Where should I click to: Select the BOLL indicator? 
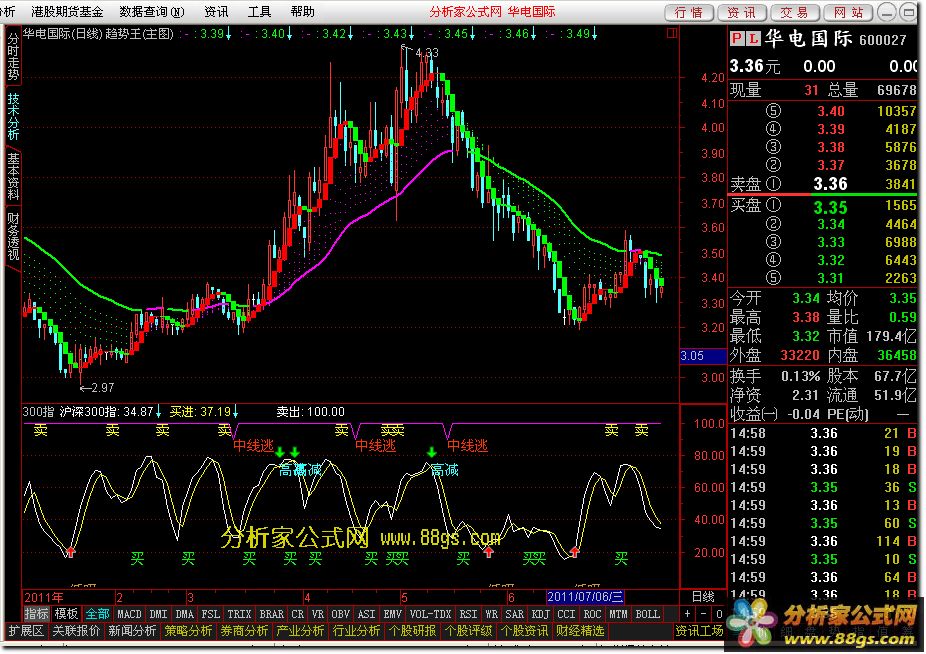coord(647,614)
